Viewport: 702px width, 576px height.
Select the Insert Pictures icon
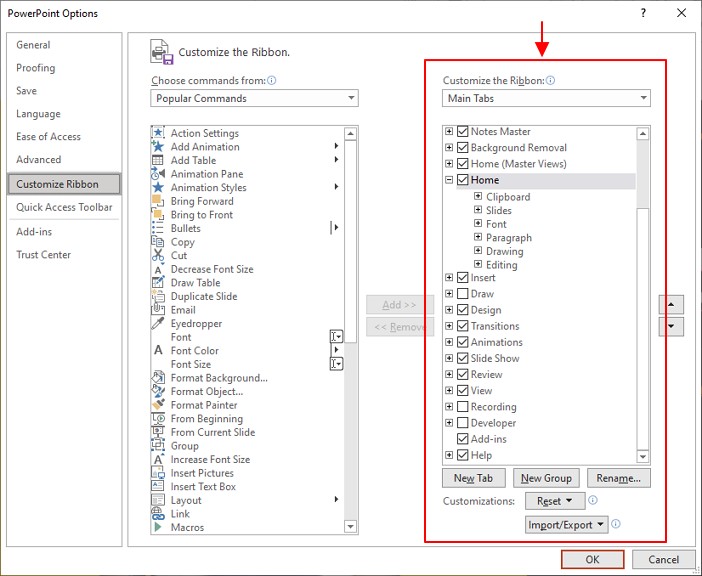[158, 473]
